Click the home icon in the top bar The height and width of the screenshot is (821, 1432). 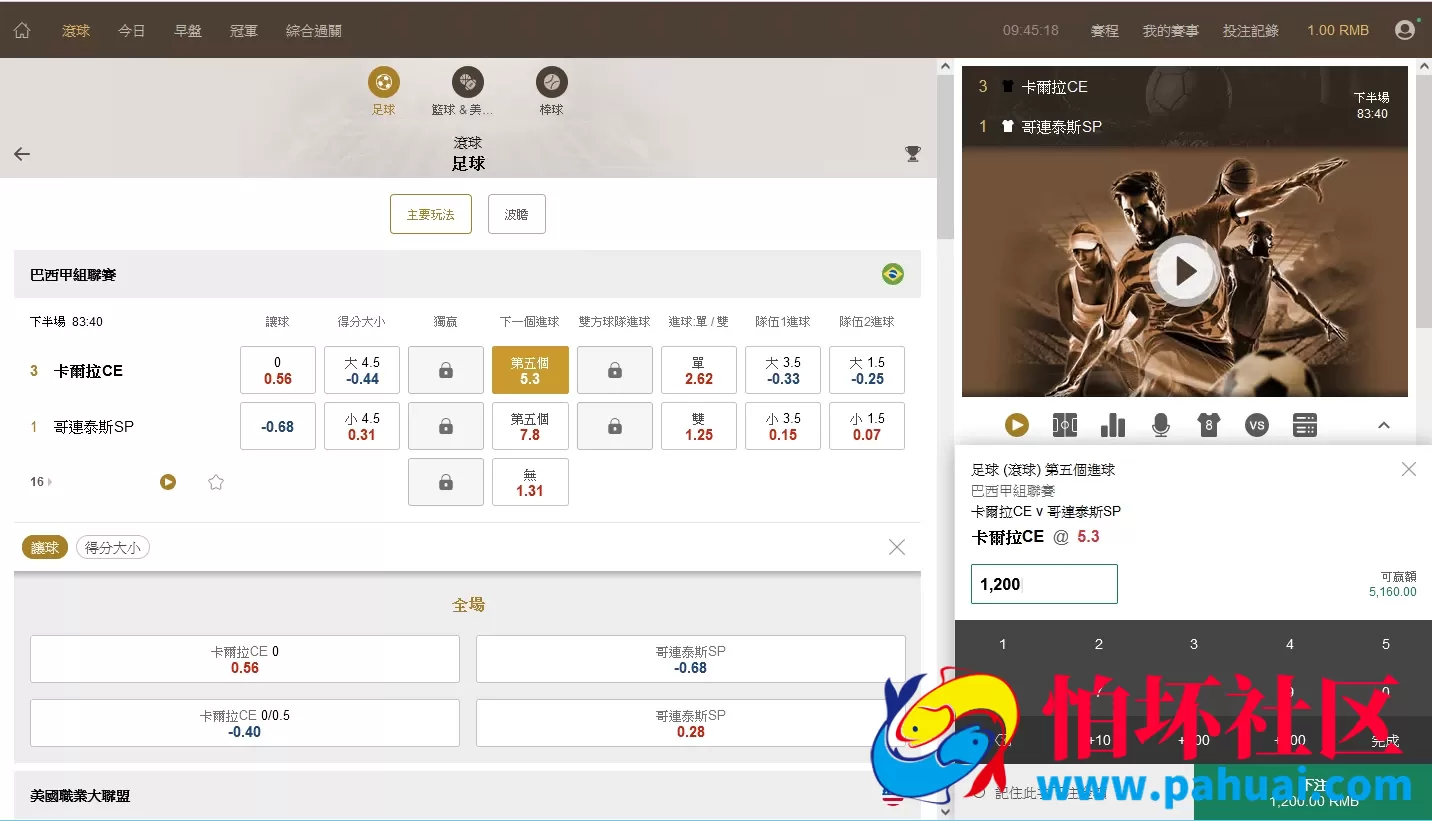(22, 30)
